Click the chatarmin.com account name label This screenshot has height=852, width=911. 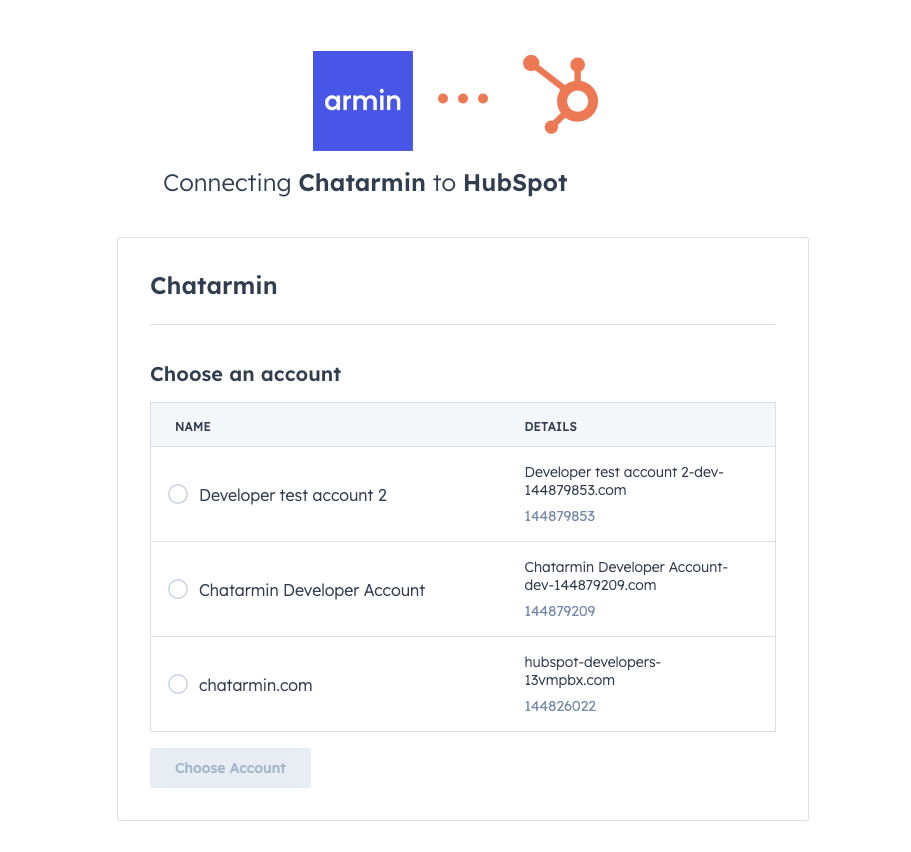click(256, 685)
